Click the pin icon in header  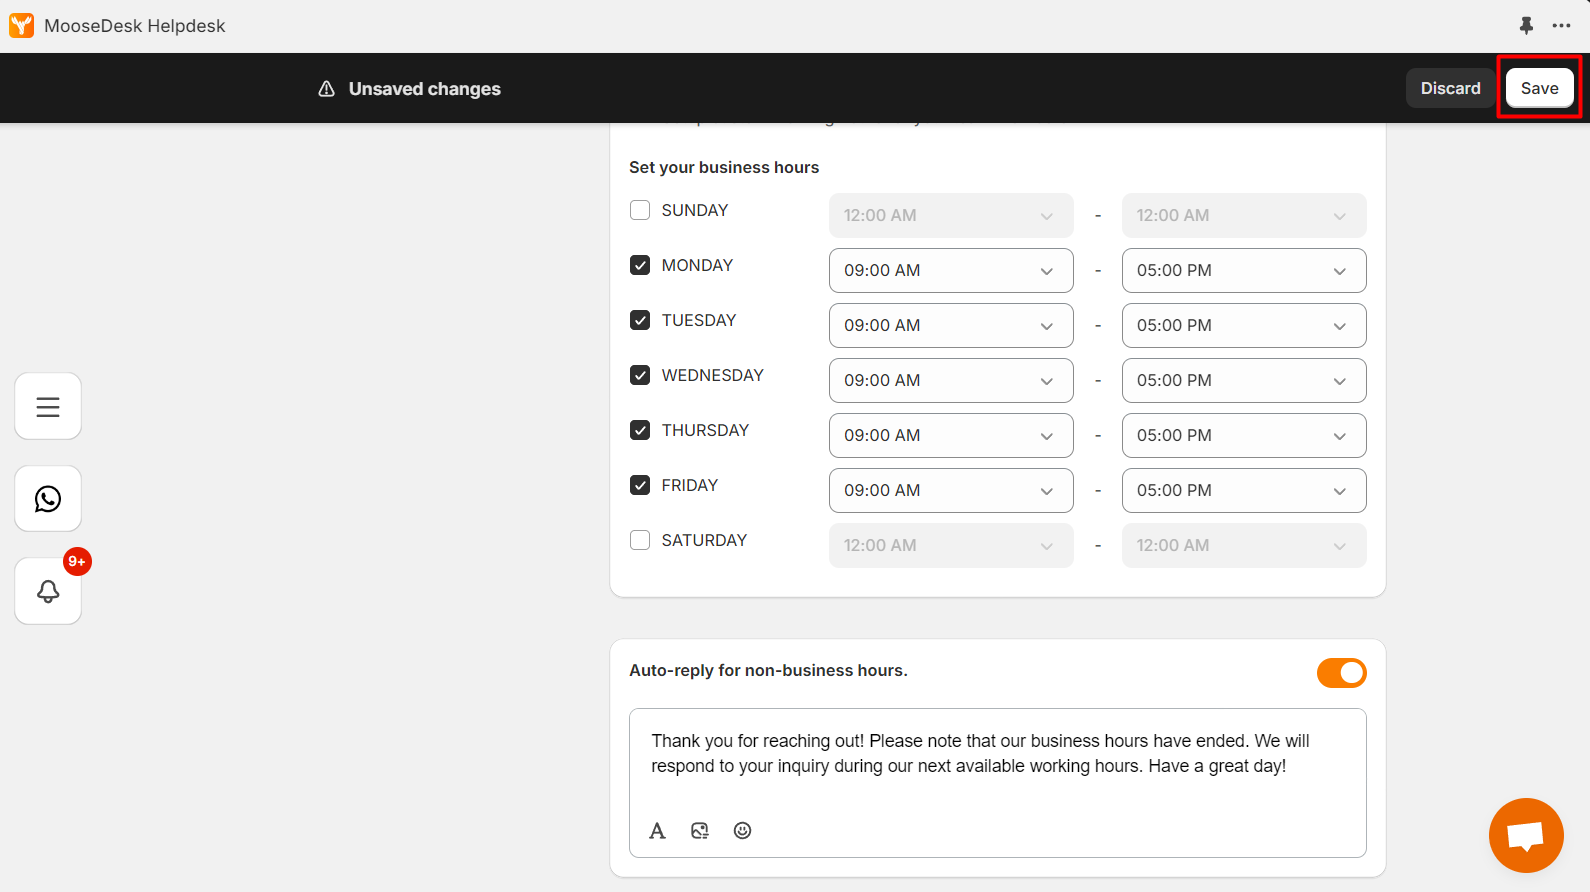click(x=1526, y=25)
